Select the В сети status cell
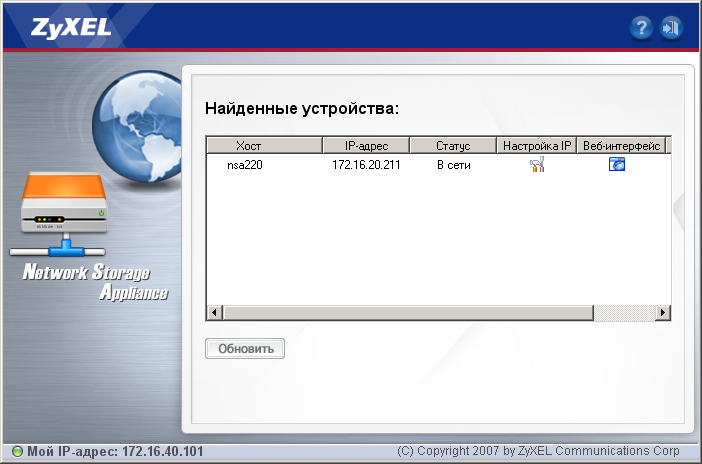Image resolution: width=702 pixels, height=464 pixels. pyautogui.click(x=454, y=165)
